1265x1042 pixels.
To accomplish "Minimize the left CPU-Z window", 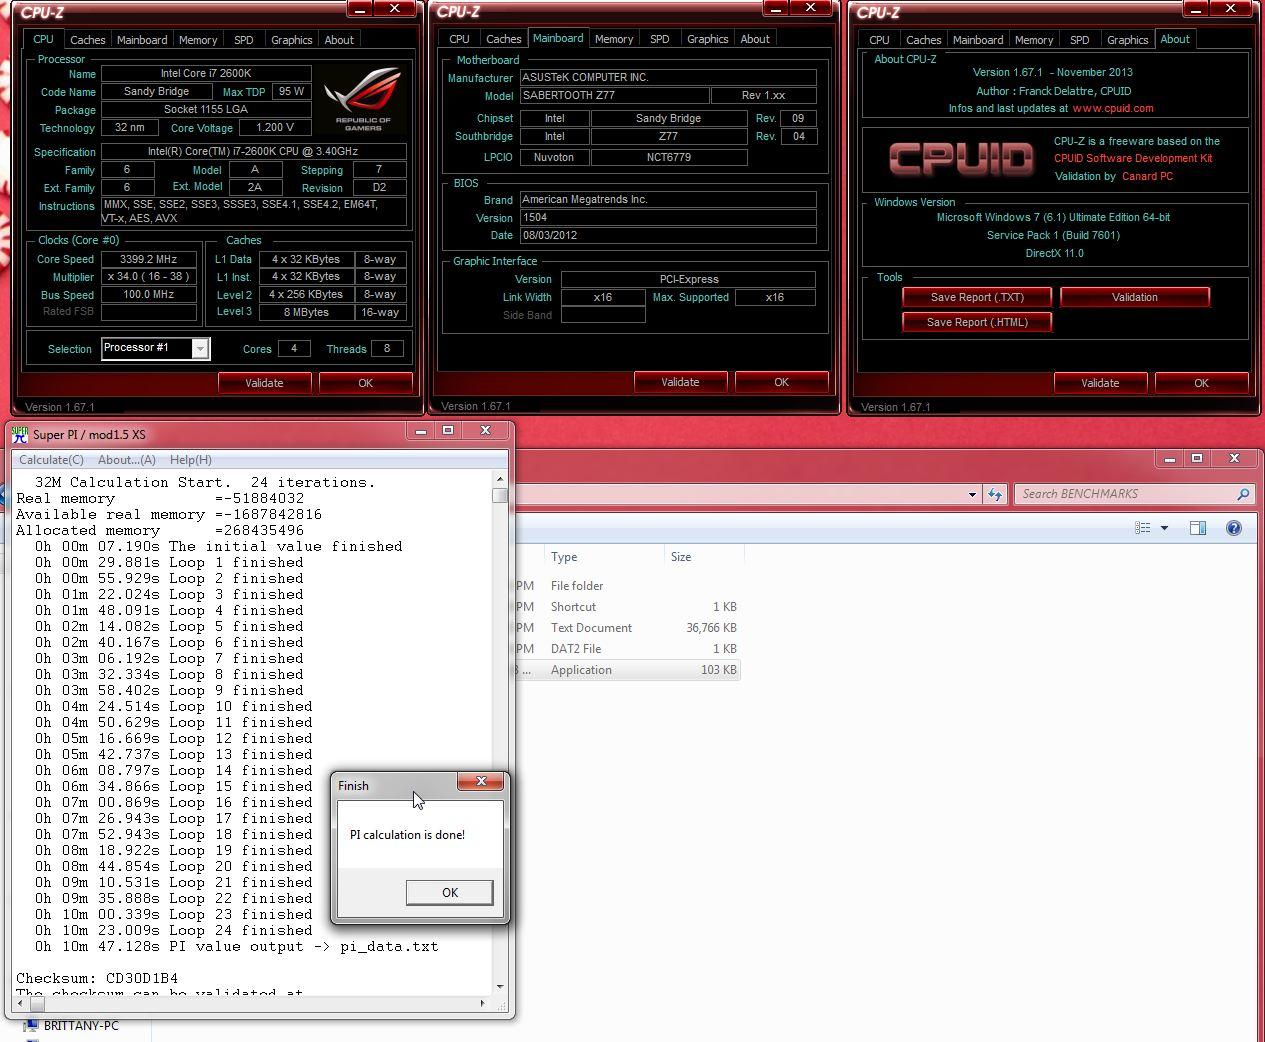I will (x=361, y=8).
